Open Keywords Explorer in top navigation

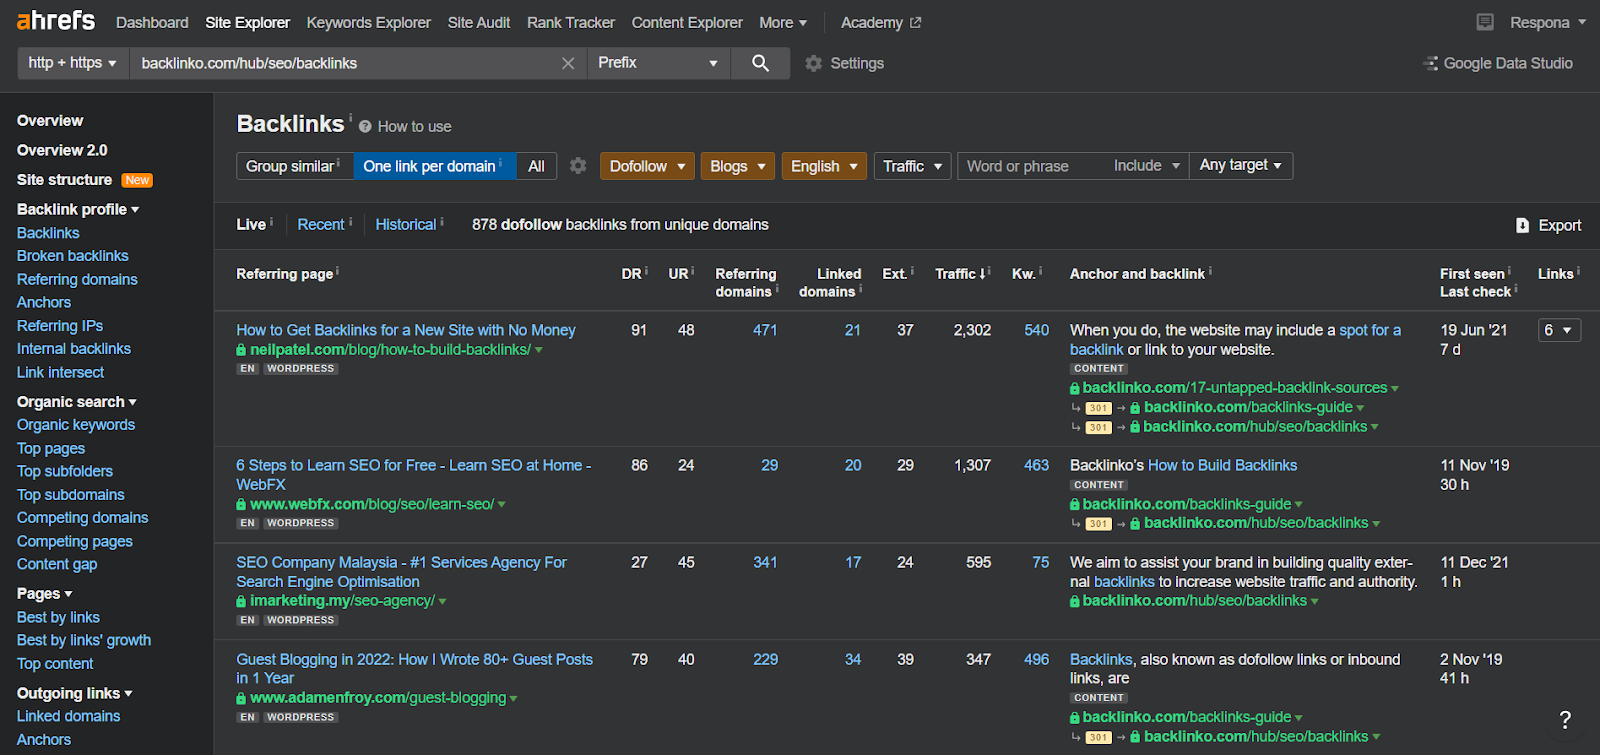point(368,22)
